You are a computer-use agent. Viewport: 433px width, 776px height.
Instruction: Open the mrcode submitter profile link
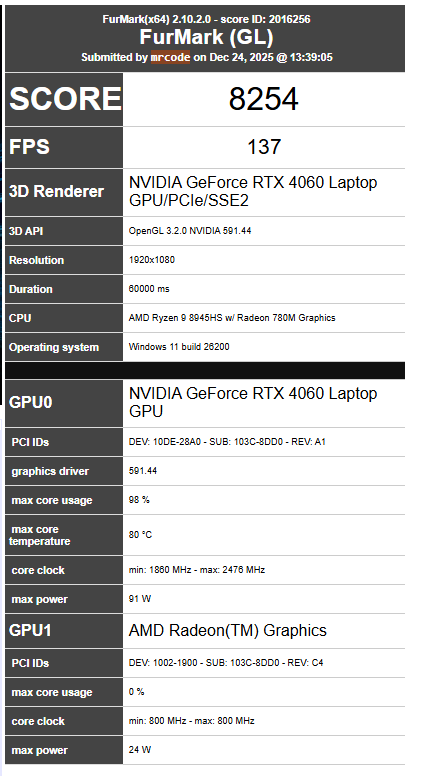170,57
